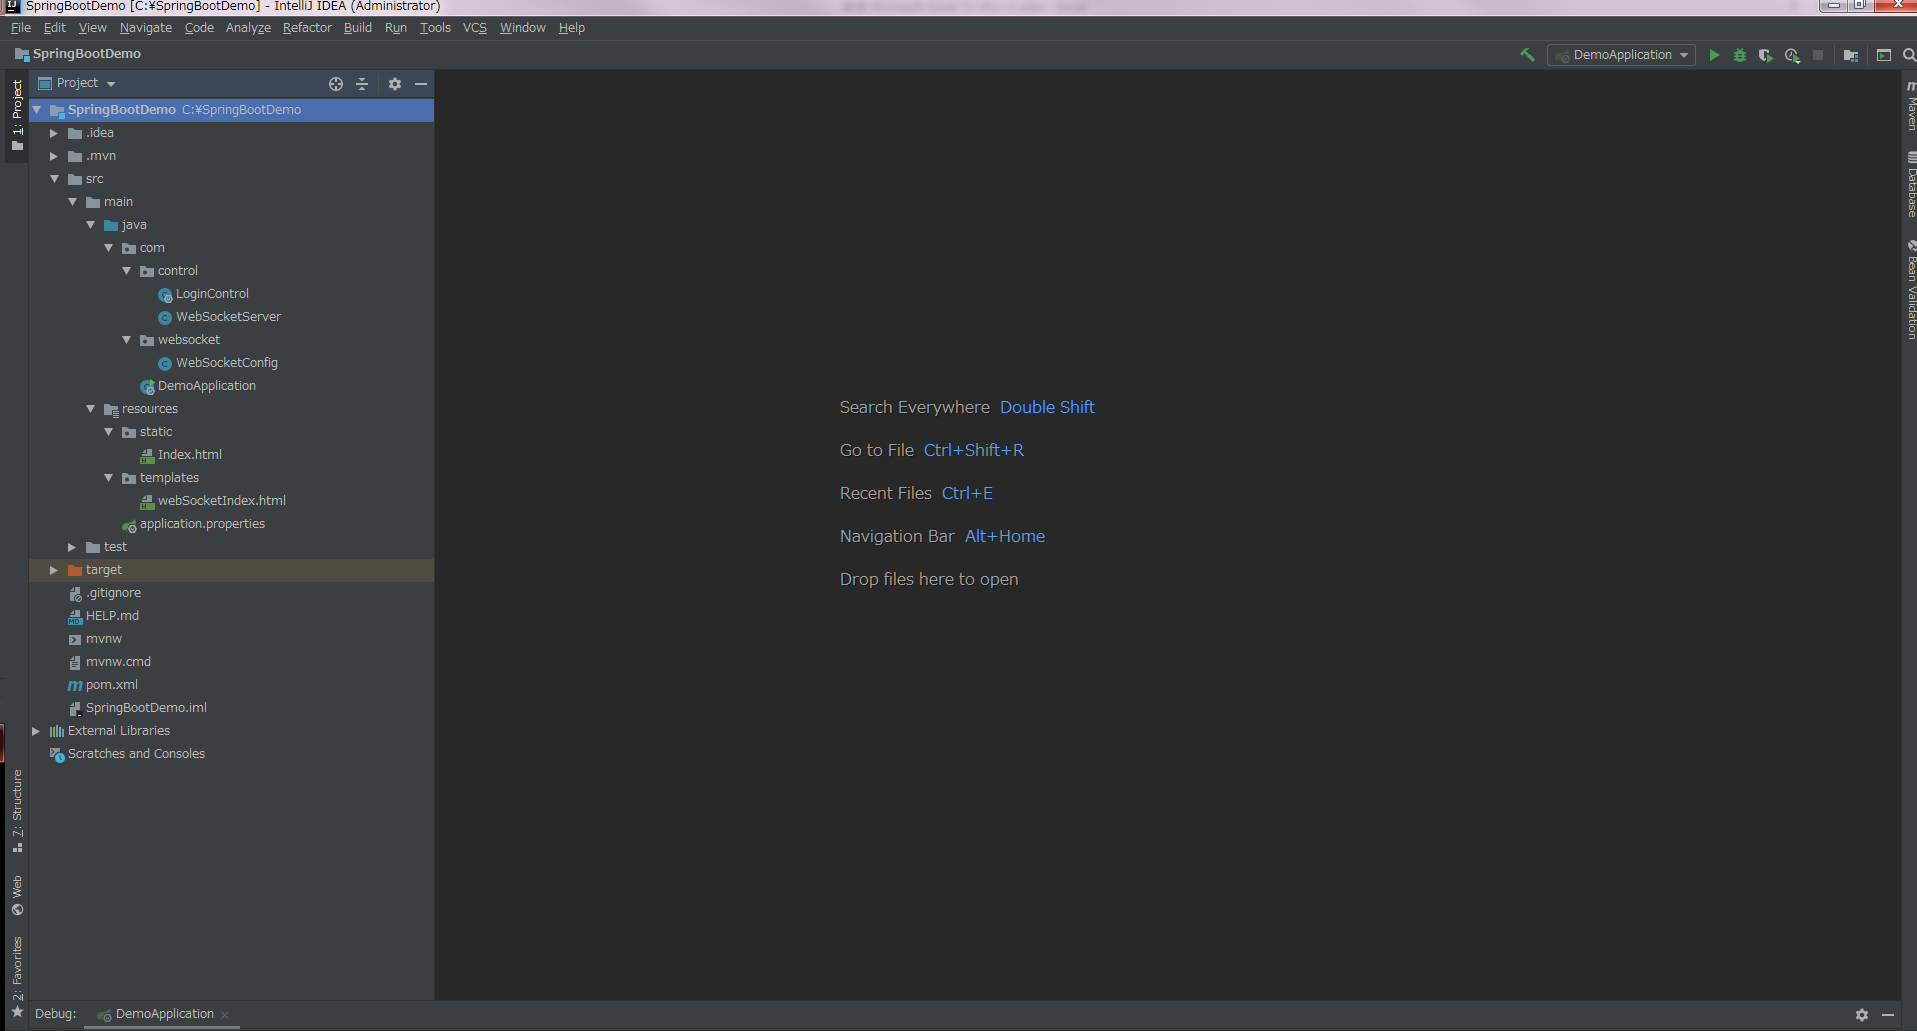Open Project panel settings gear
The height and width of the screenshot is (1031, 1917).
395,84
